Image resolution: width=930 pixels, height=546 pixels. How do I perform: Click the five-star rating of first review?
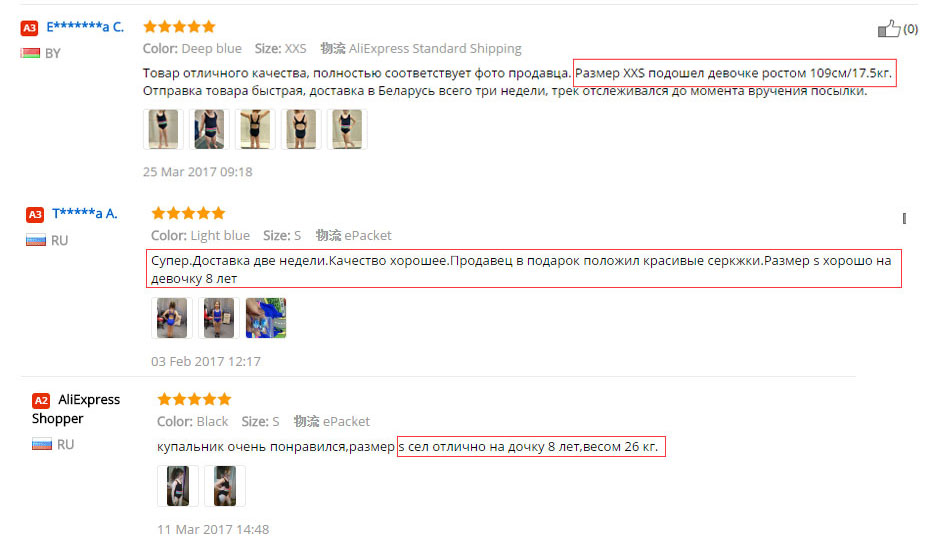coord(179,27)
